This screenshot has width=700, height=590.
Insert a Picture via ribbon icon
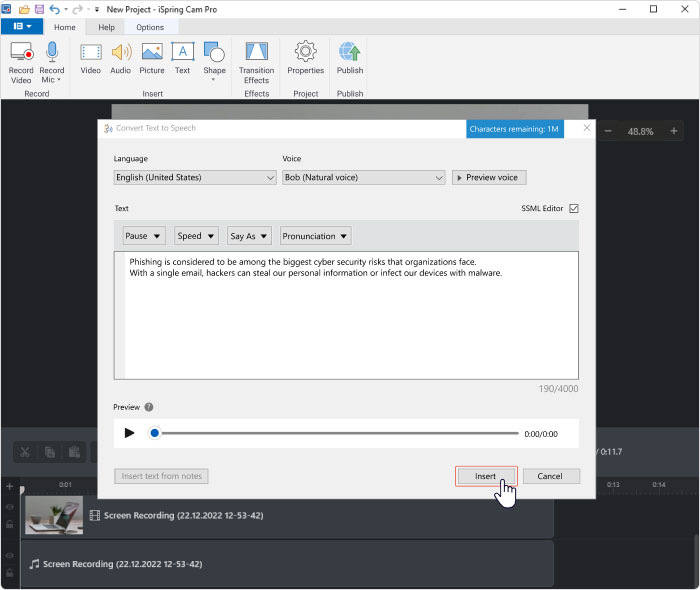click(x=152, y=53)
